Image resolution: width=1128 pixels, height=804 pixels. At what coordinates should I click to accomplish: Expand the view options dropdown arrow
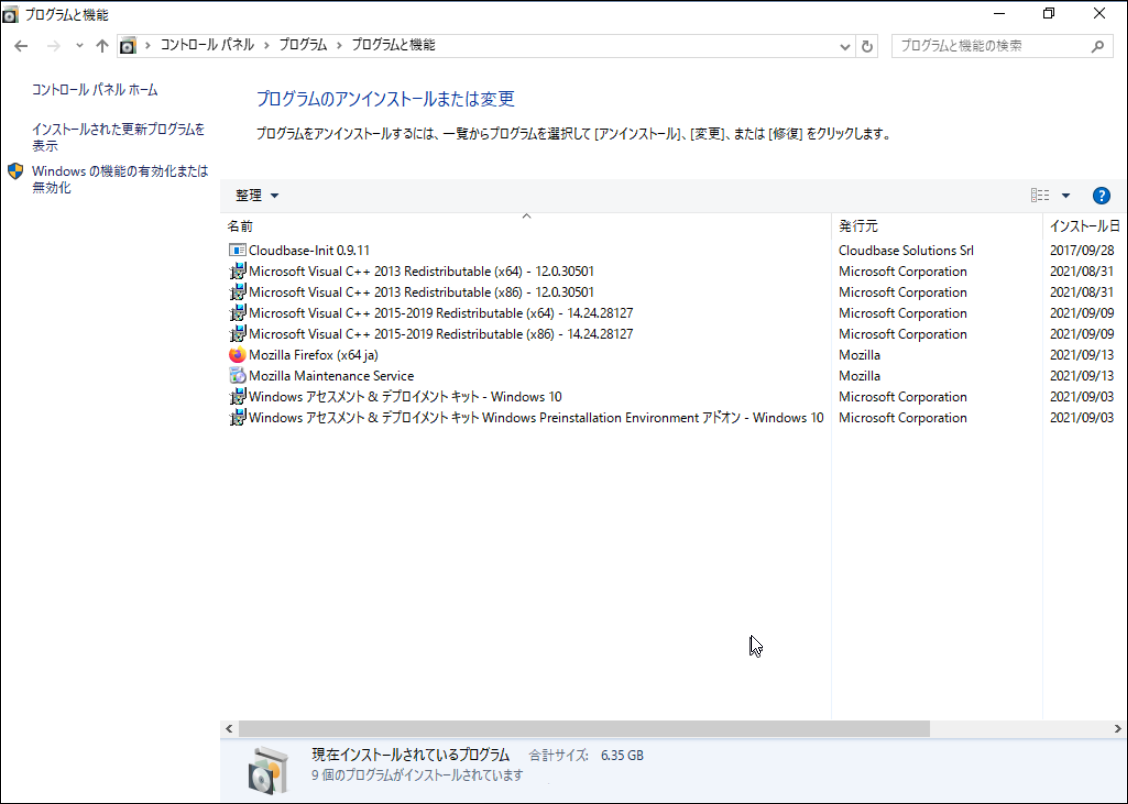coord(1066,196)
